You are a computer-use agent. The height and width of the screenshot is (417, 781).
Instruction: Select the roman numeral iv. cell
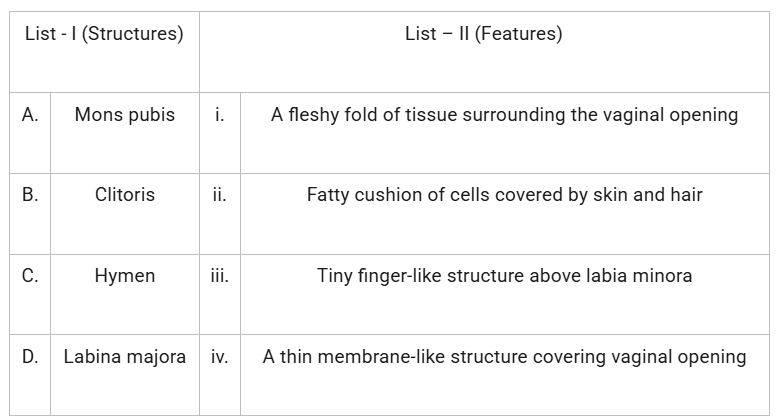(219, 355)
